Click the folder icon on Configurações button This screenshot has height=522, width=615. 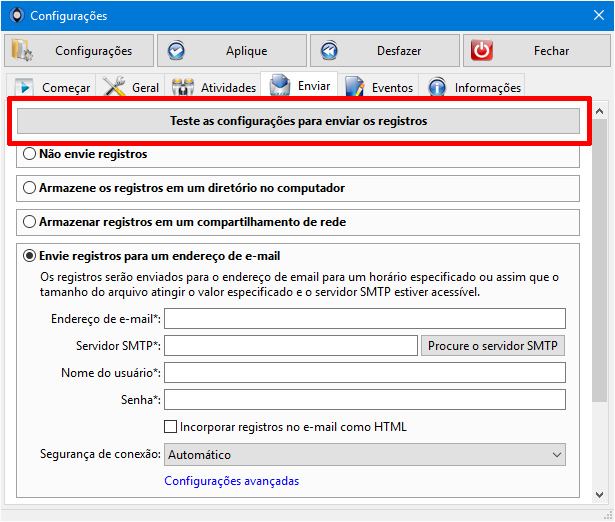coord(22,50)
